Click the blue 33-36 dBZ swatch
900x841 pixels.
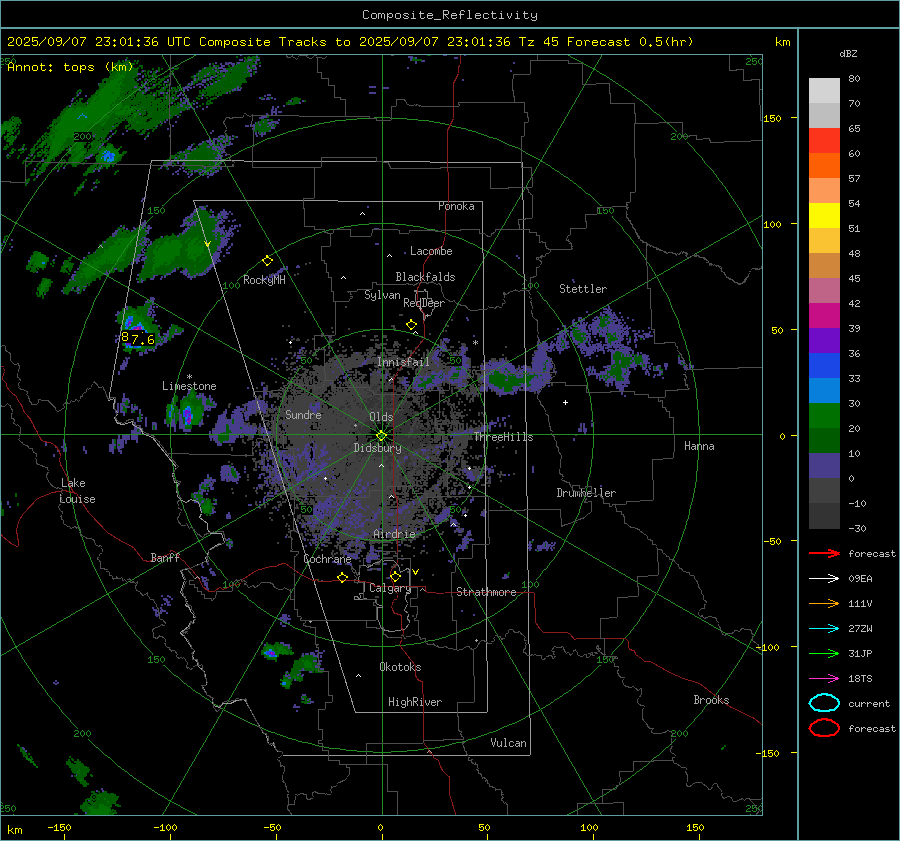[x=824, y=366]
